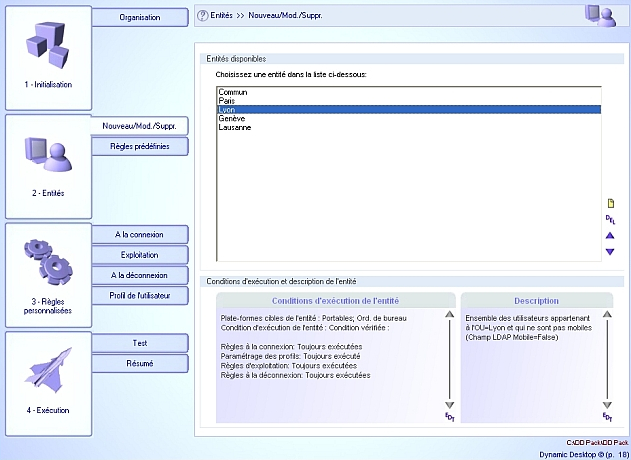Click the user computer icon in header
631x460 pixels.
pos(600,16)
